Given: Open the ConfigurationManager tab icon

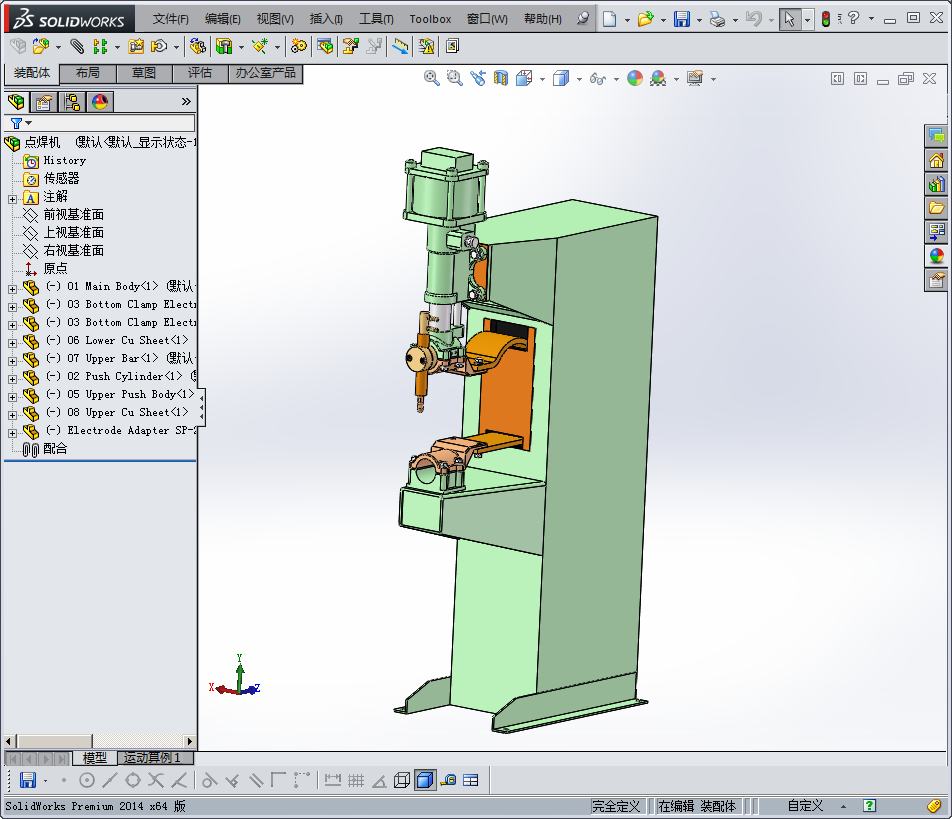Looking at the screenshot, I should pos(72,102).
